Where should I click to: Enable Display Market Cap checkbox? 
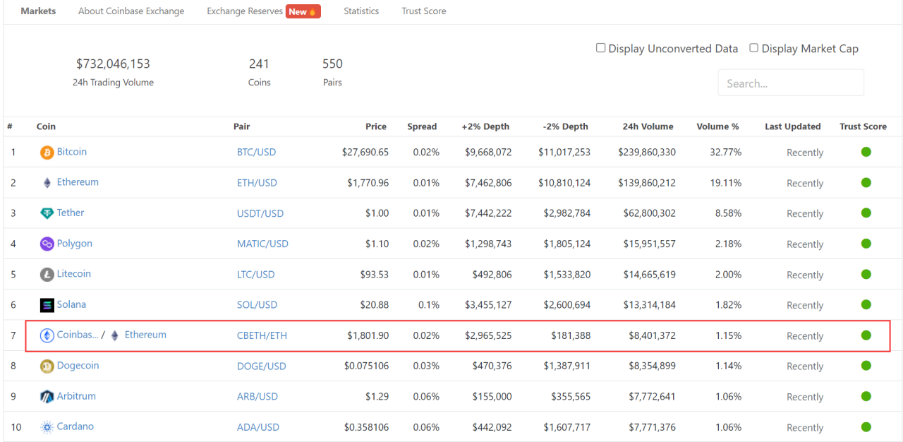coord(754,48)
